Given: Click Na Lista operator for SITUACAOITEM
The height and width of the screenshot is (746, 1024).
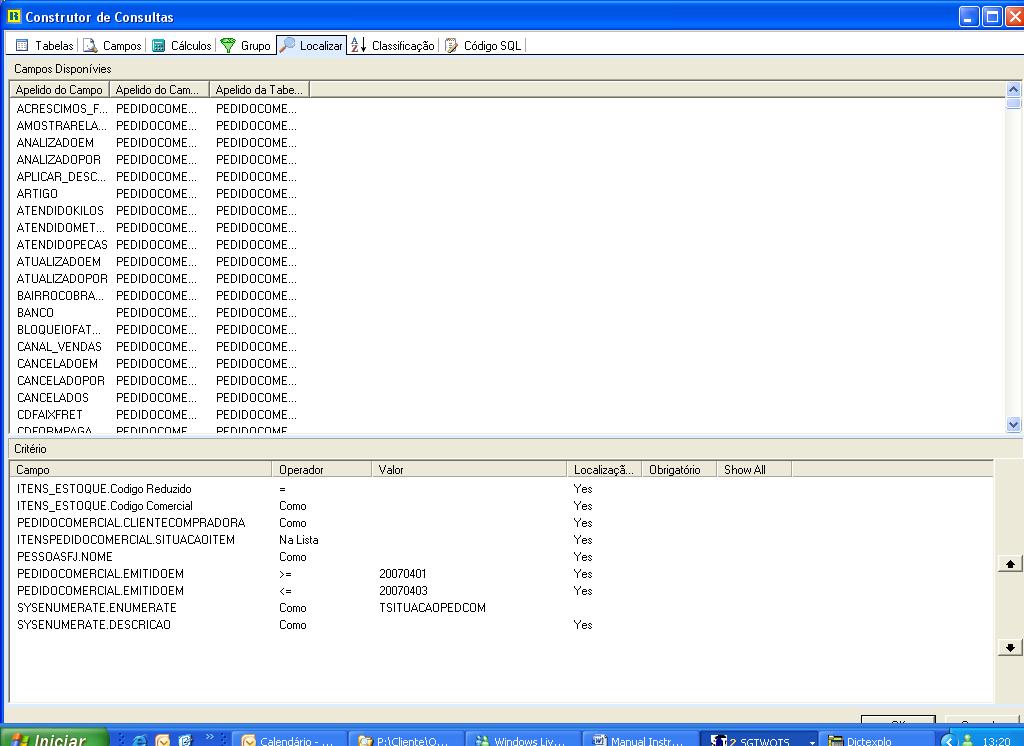Looking at the screenshot, I should click(299, 540).
